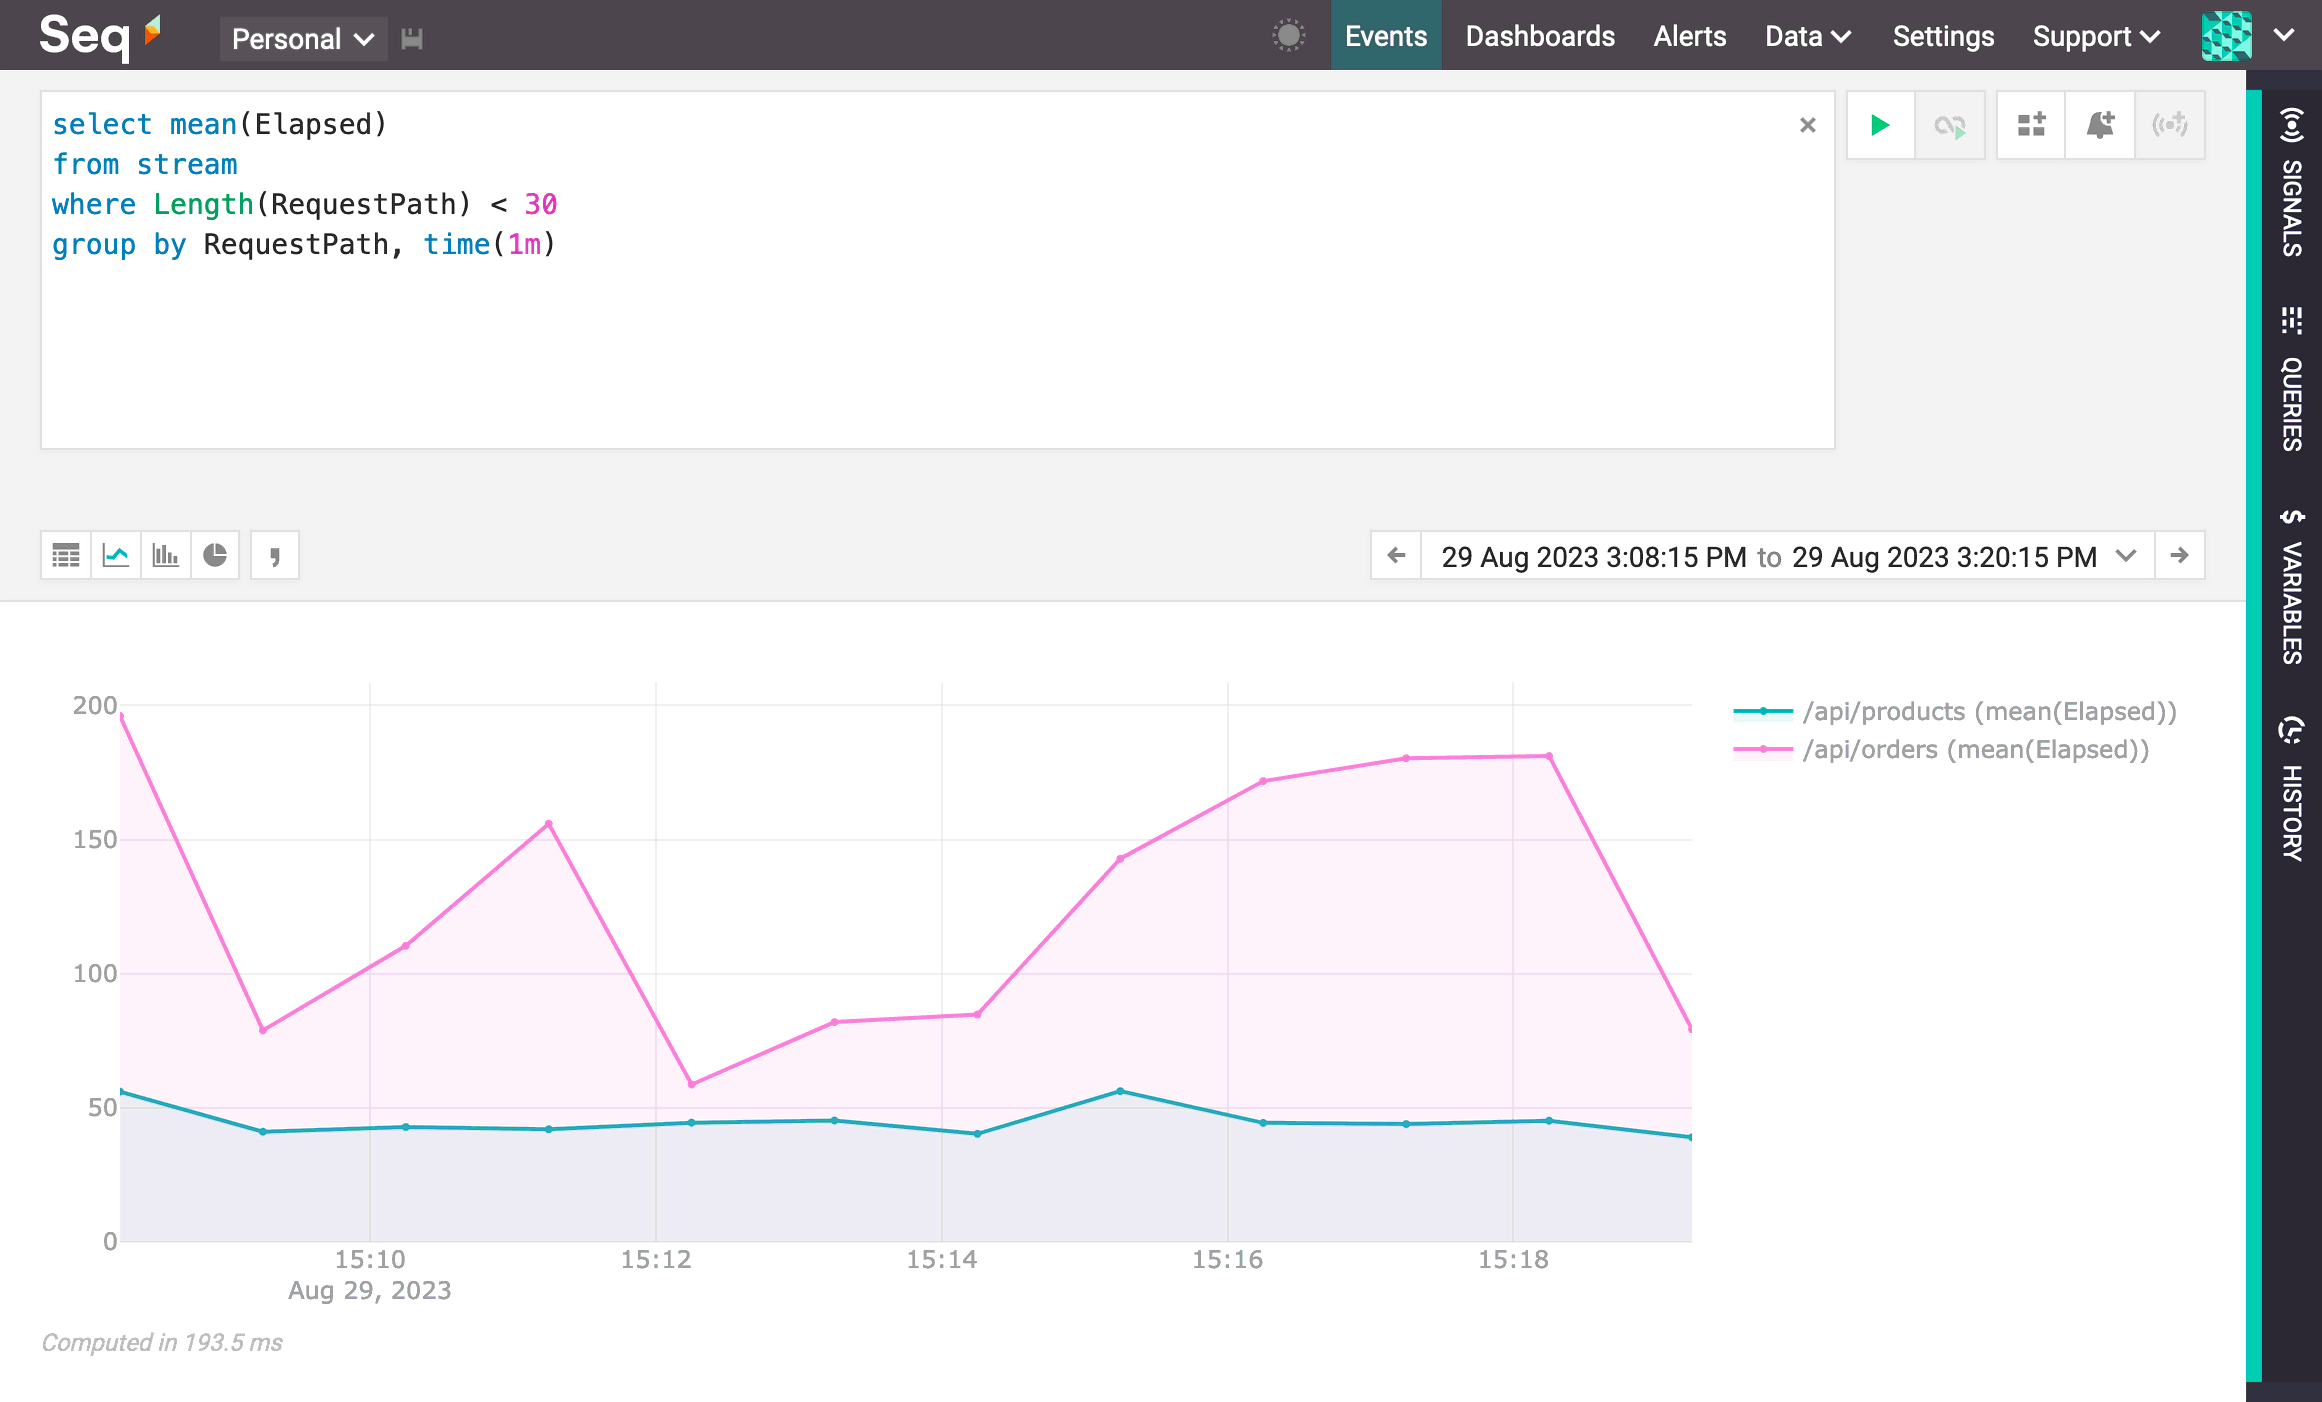
Task: Expand the date range dropdown chevron
Action: pyautogui.click(x=2126, y=555)
